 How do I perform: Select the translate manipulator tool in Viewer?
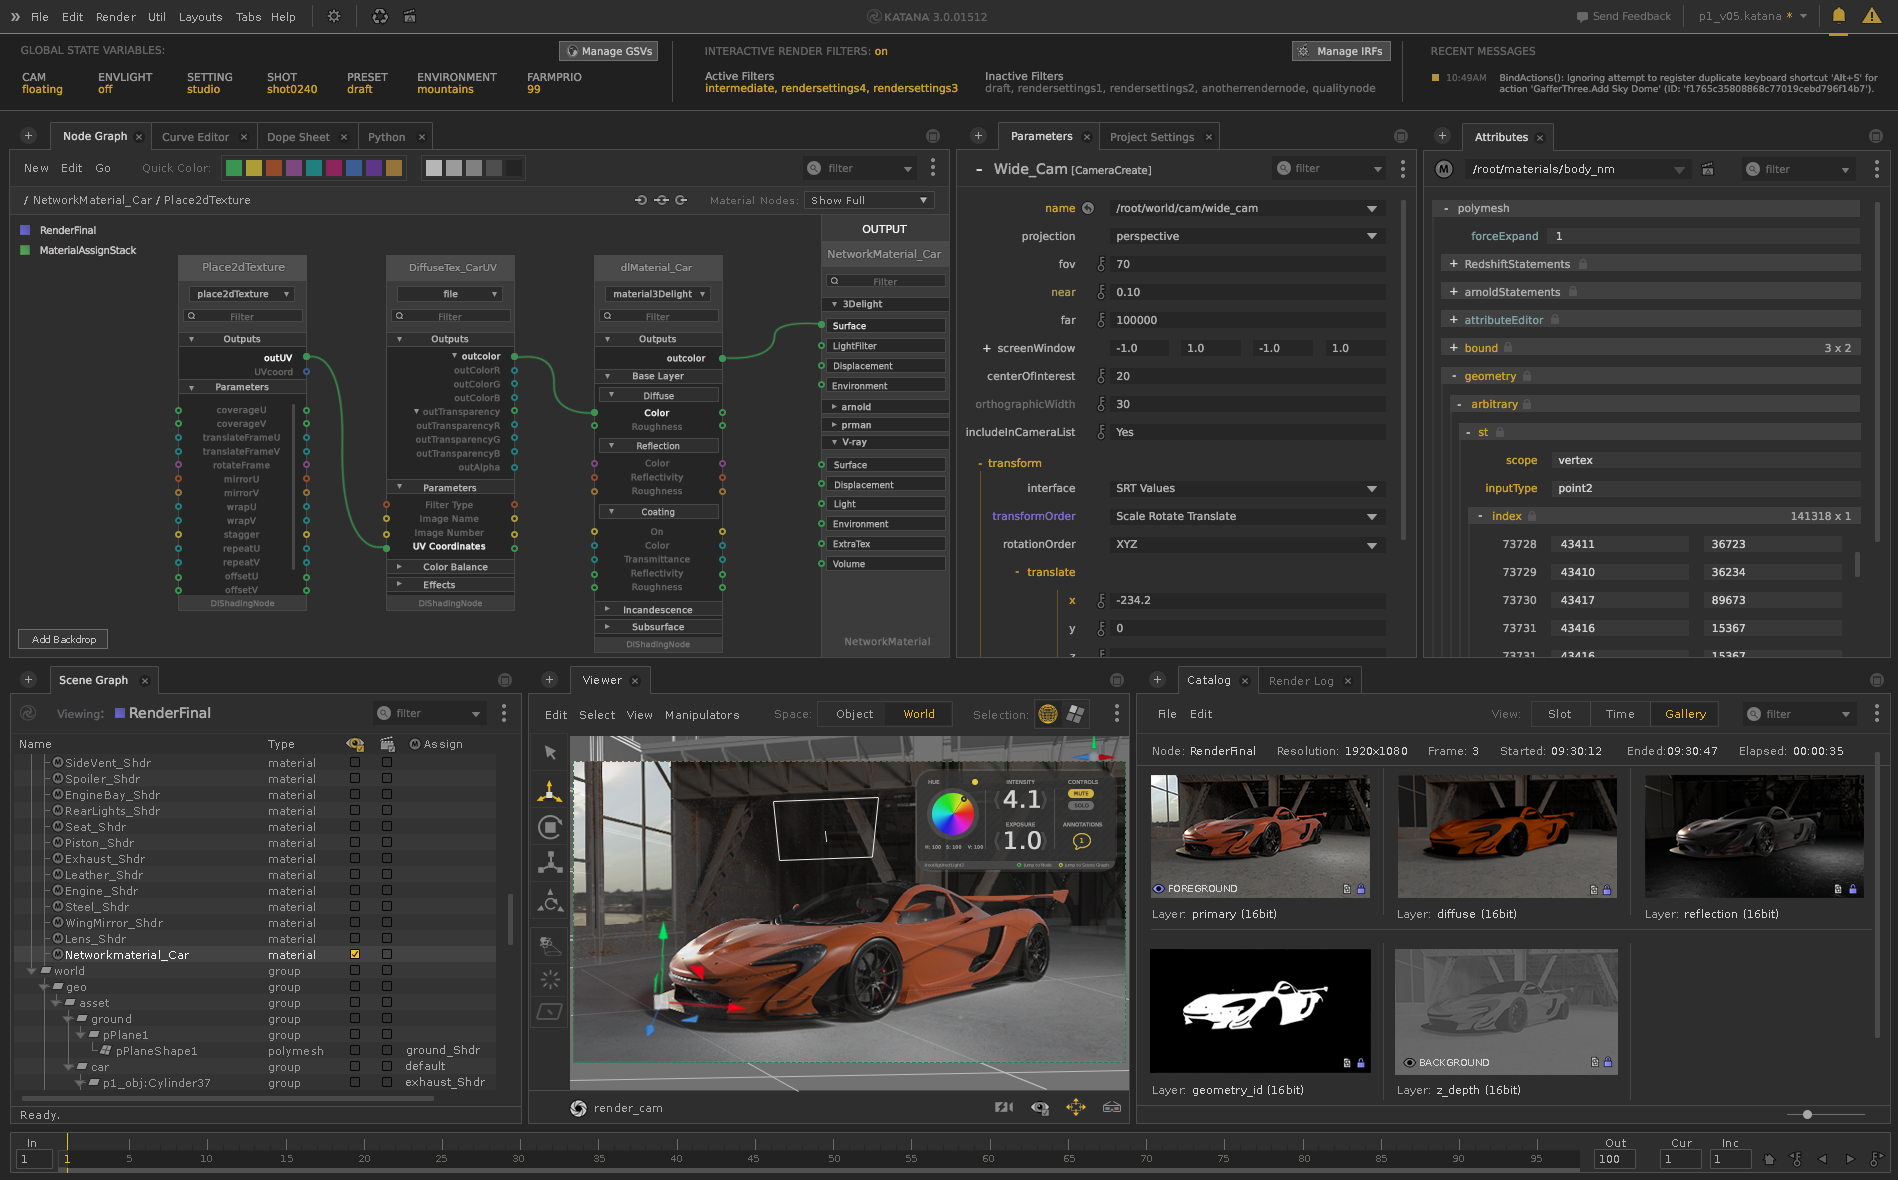[549, 792]
